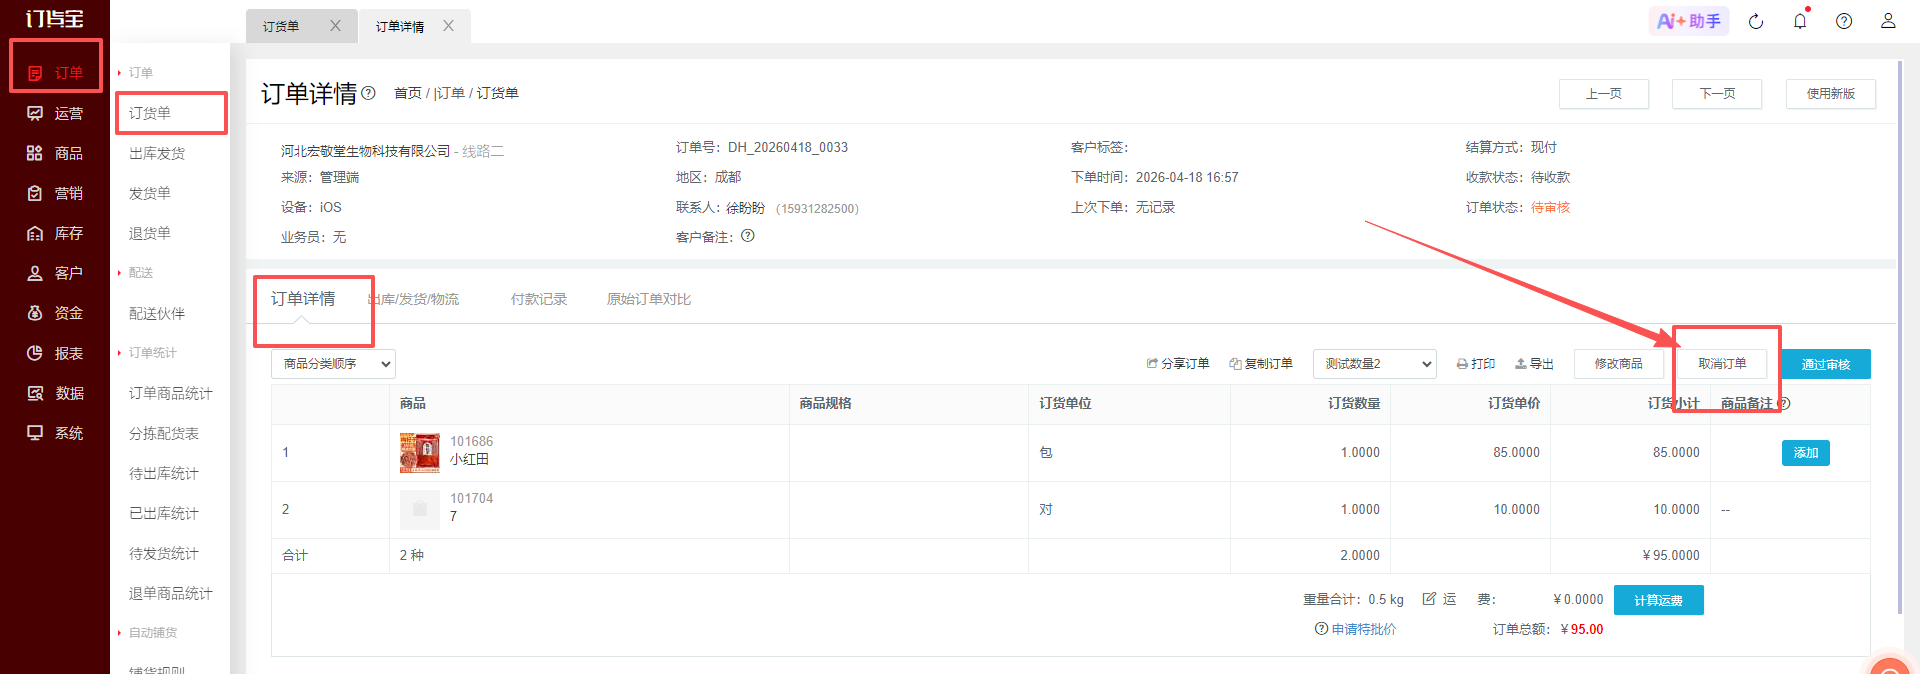
Task: Open 出库发货 in the submenu
Action: click(157, 153)
